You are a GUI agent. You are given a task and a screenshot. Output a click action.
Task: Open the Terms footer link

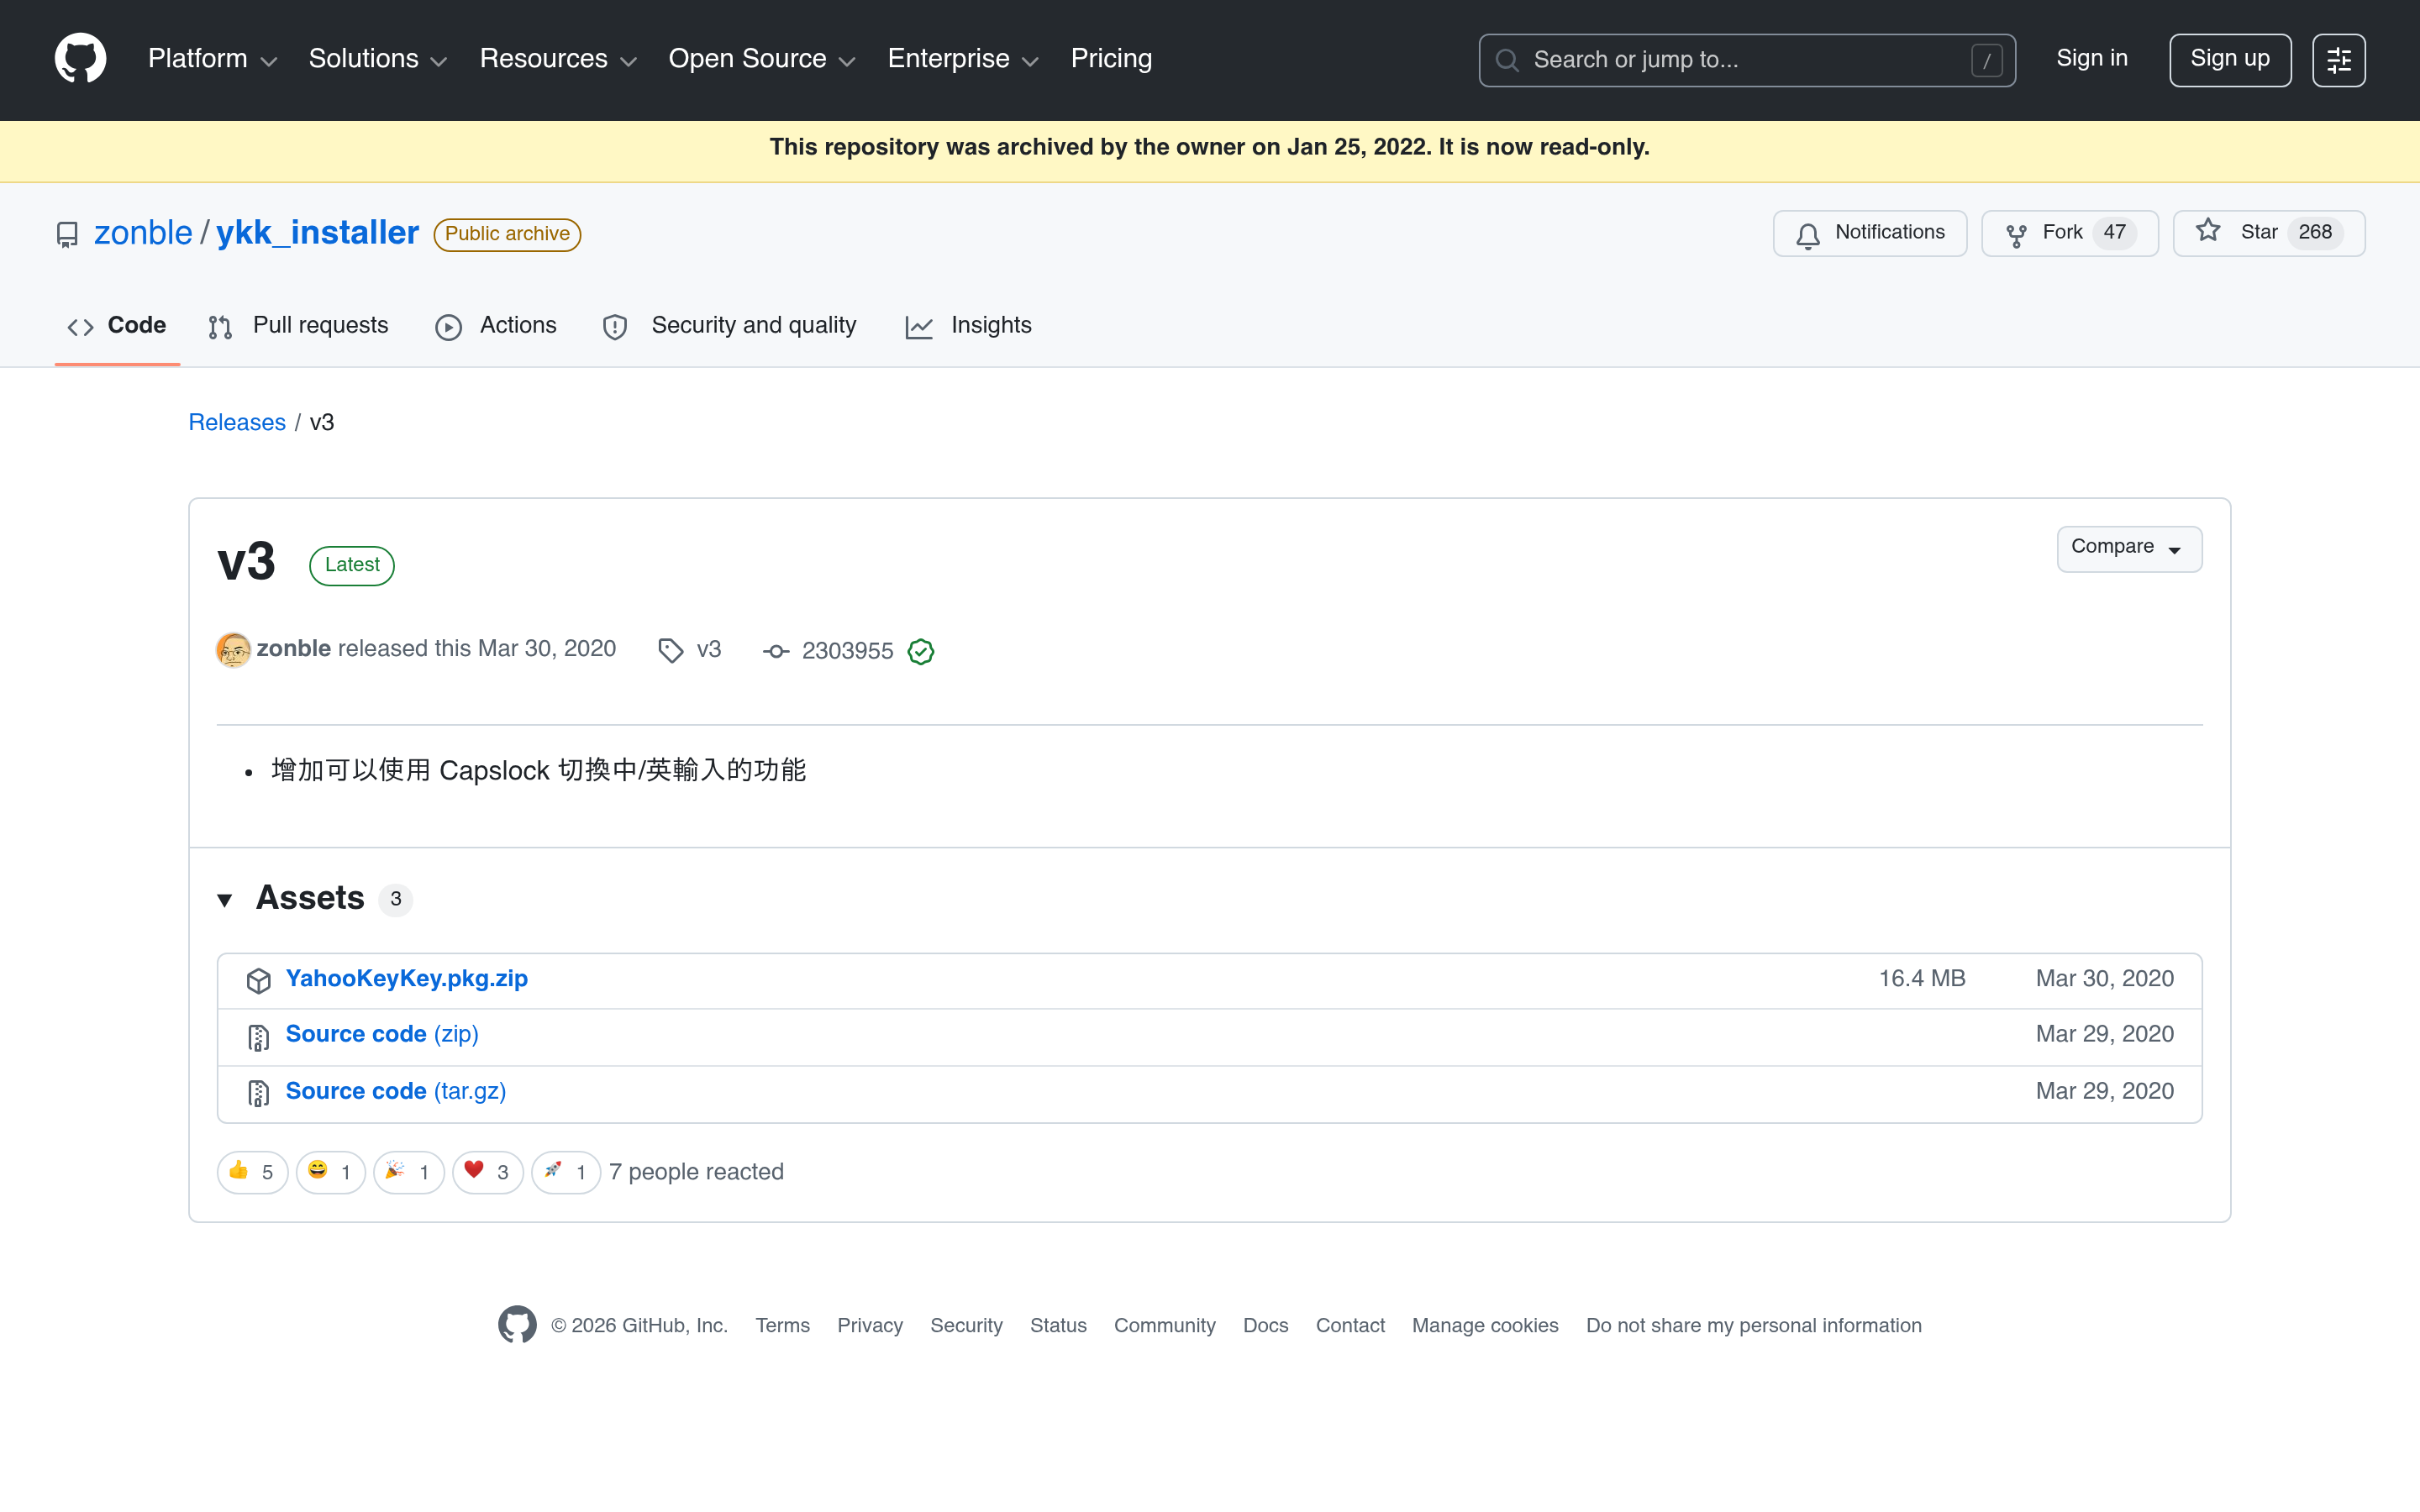pos(782,1326)
